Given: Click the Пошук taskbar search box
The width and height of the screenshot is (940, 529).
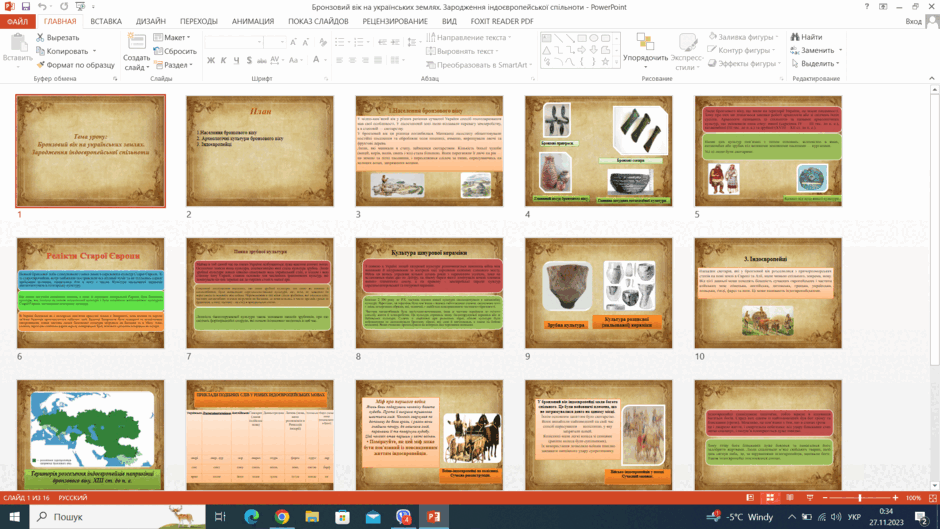Looking at the screenshot, I should point(117,516).
